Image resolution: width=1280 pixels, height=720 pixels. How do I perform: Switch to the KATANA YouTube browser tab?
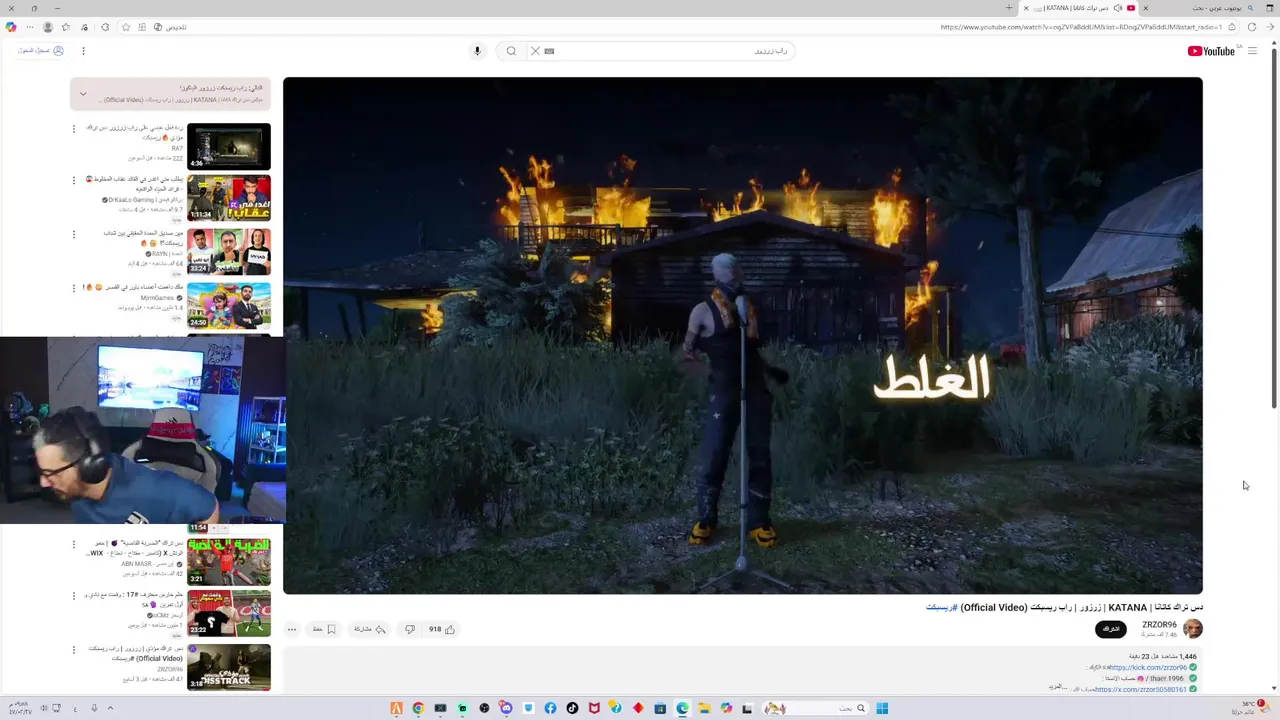click(1080, 8)
